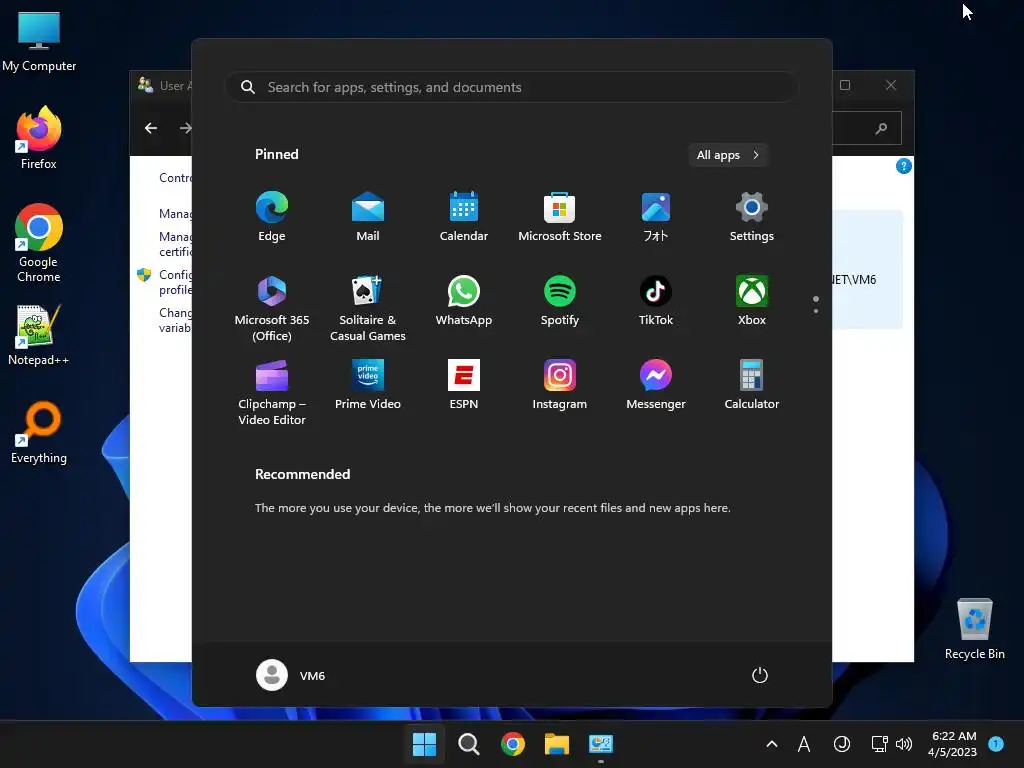
Task: Open Microsoft Store
Action: tap(560, 217)
